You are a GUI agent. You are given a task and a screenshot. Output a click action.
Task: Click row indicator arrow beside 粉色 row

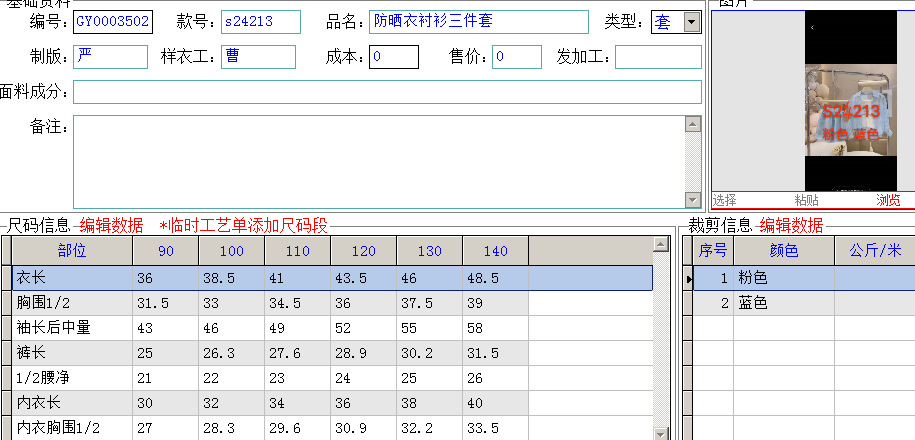689,279
